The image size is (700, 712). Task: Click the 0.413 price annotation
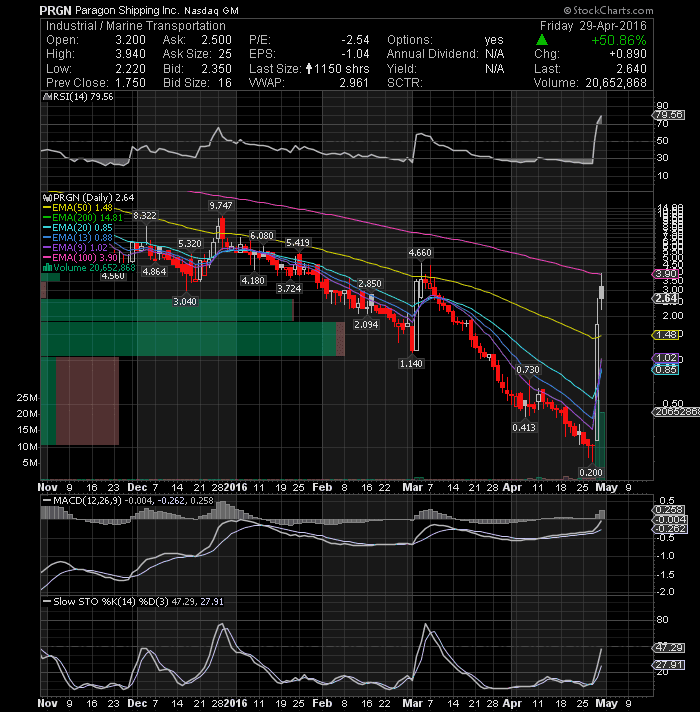click(x=524, y=427)
